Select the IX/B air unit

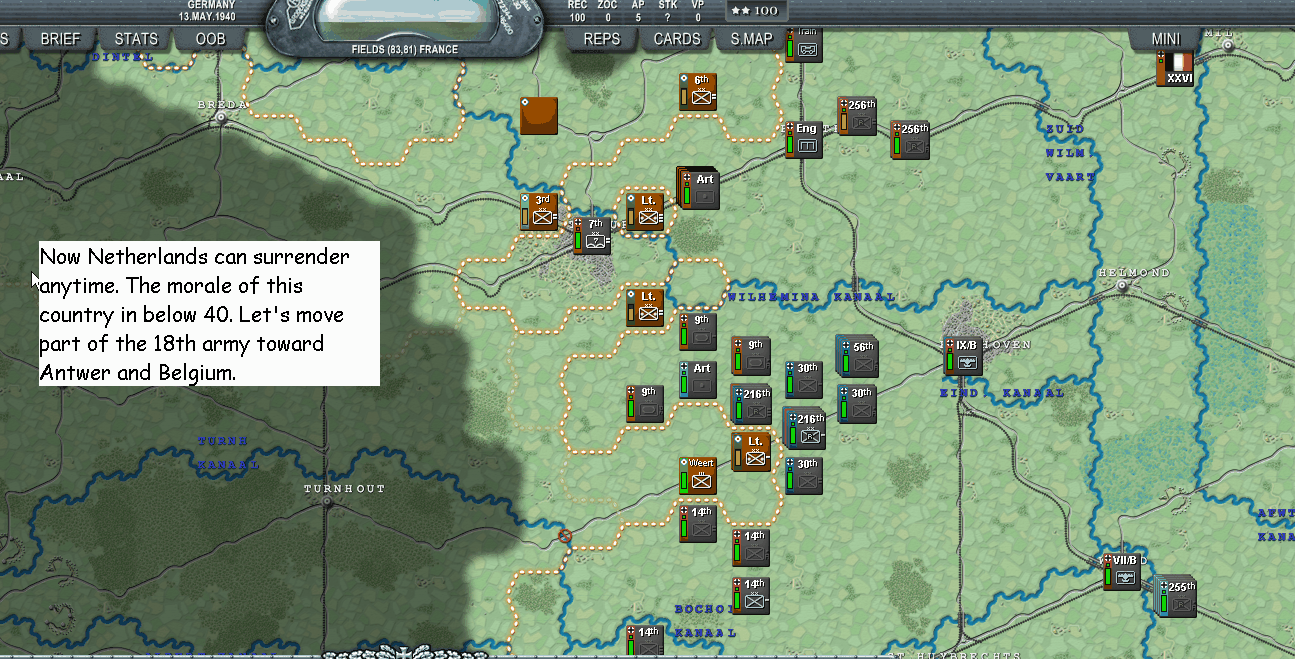(964, 357)
